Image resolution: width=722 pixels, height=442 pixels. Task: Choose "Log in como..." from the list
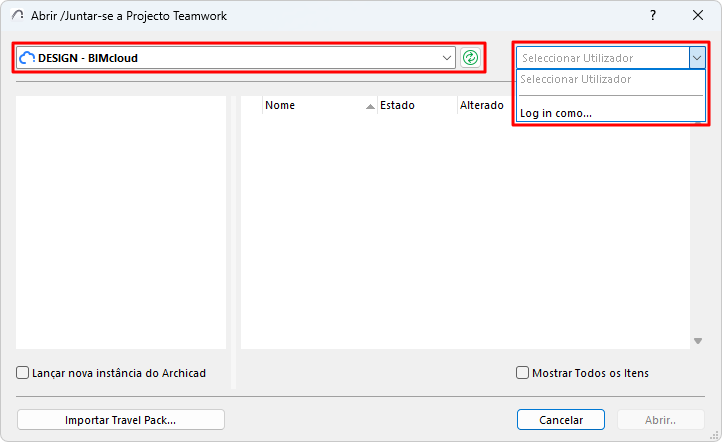556,113
